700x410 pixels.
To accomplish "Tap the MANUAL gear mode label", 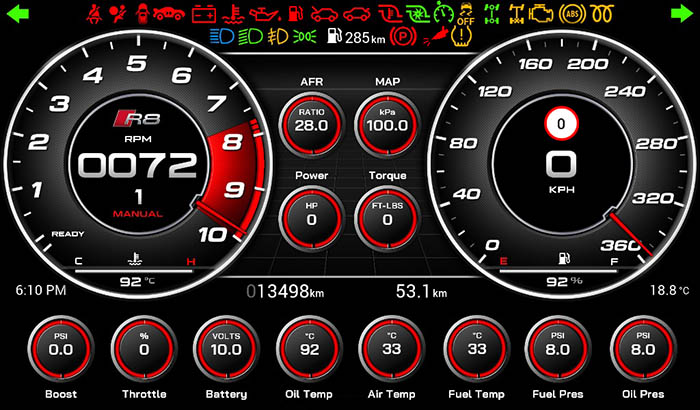I will [x=138, y=214].
